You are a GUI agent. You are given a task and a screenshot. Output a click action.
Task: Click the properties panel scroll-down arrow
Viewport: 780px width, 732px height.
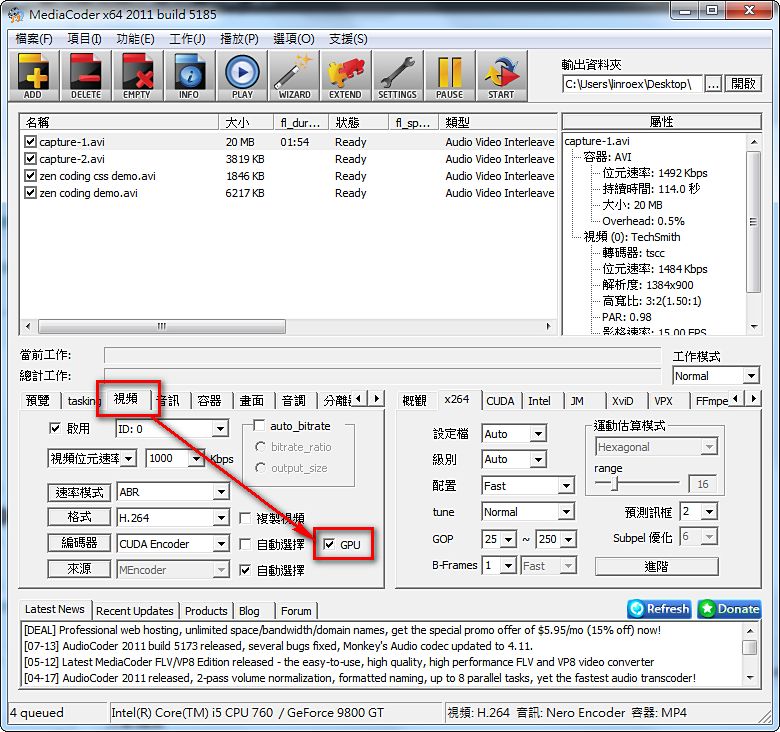(x=754, y=327)
